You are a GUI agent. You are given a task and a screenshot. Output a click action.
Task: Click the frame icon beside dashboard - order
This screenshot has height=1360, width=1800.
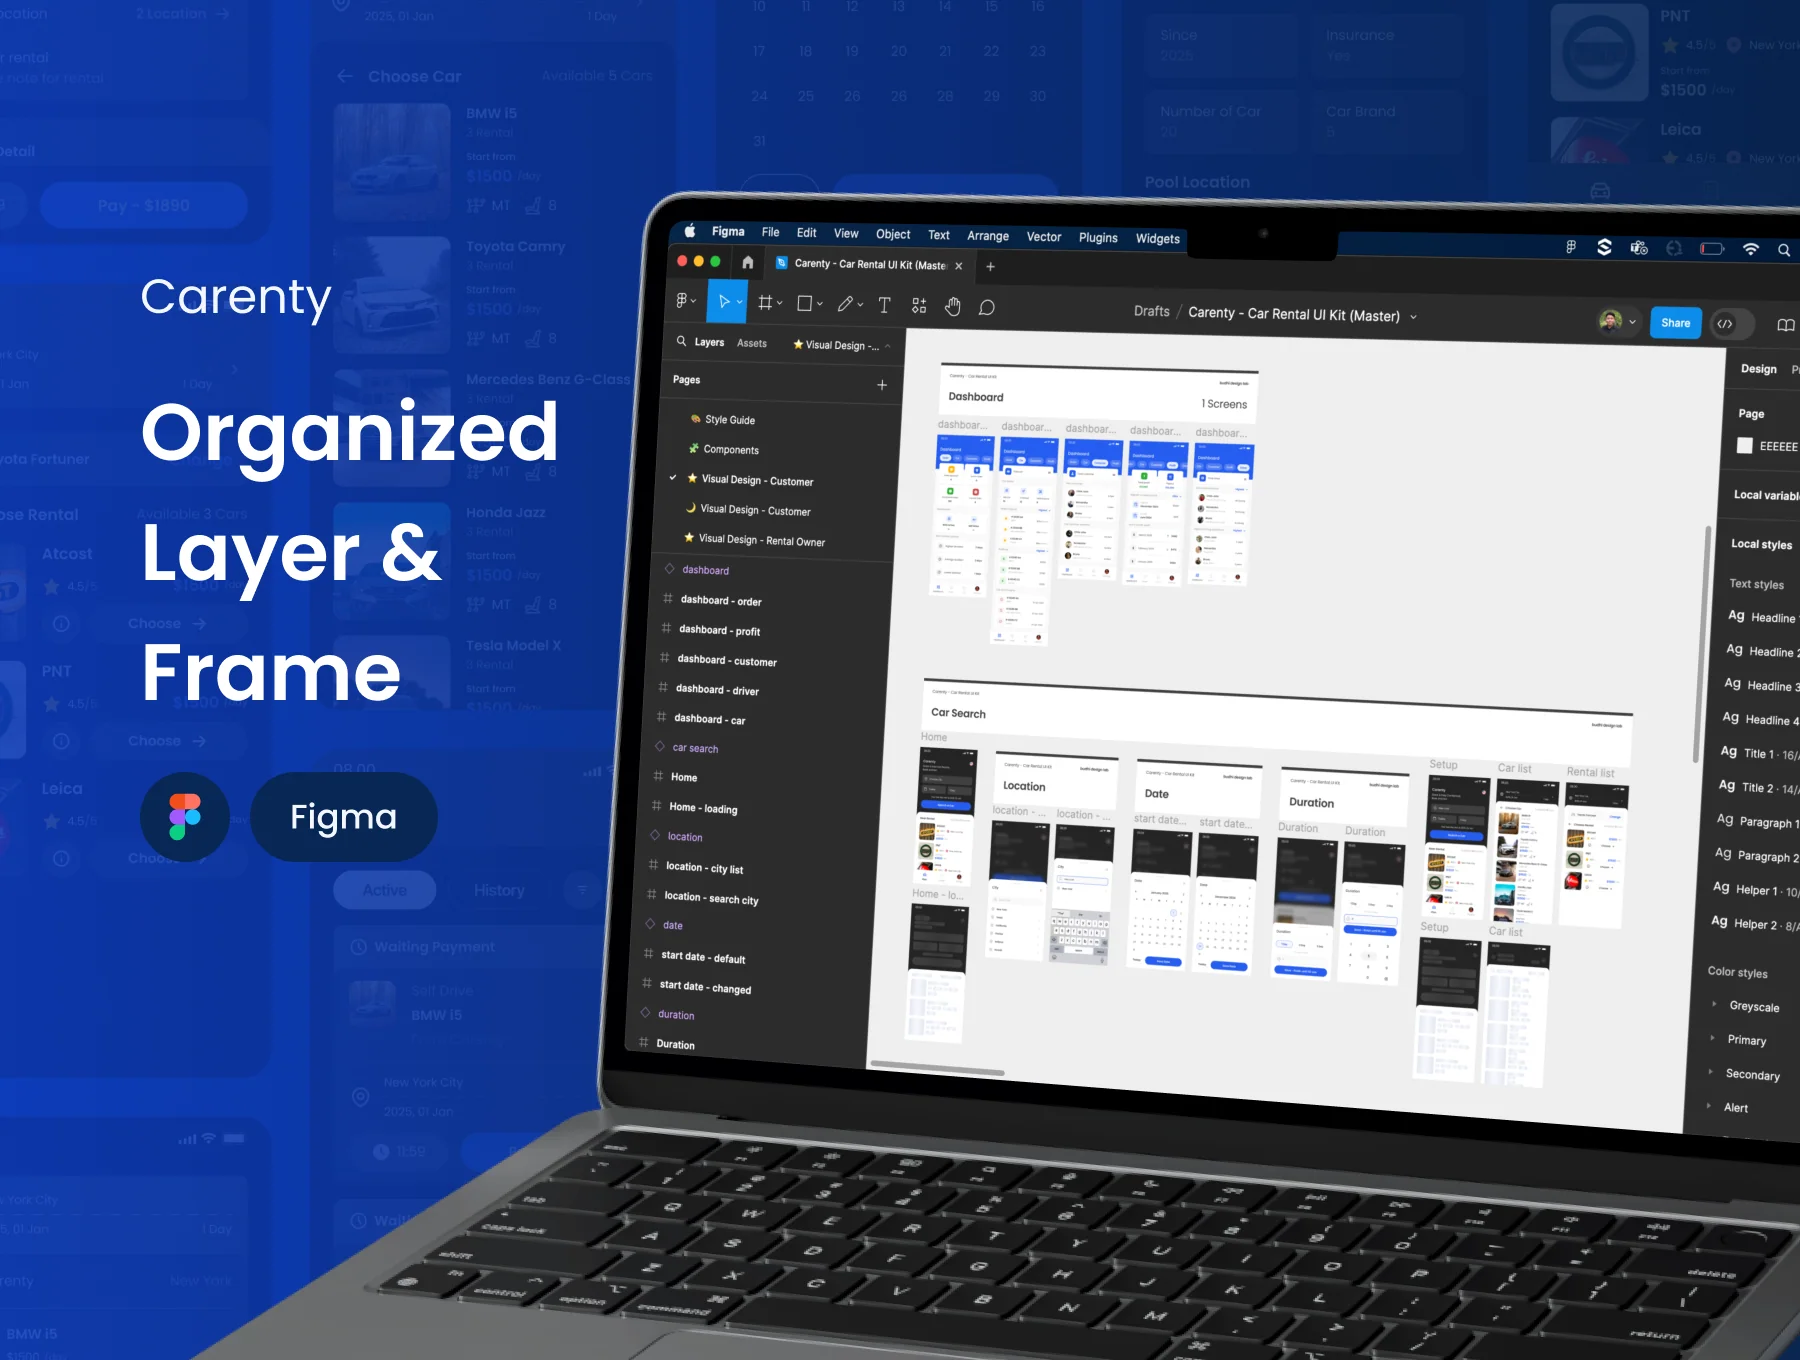coord(667,598)
